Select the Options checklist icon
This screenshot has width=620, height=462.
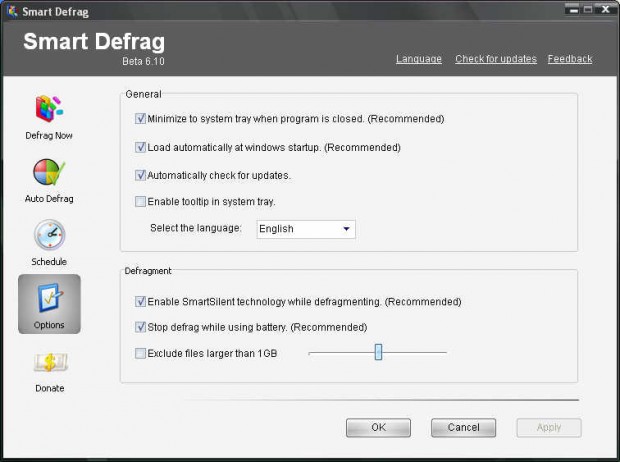(50, 297)
